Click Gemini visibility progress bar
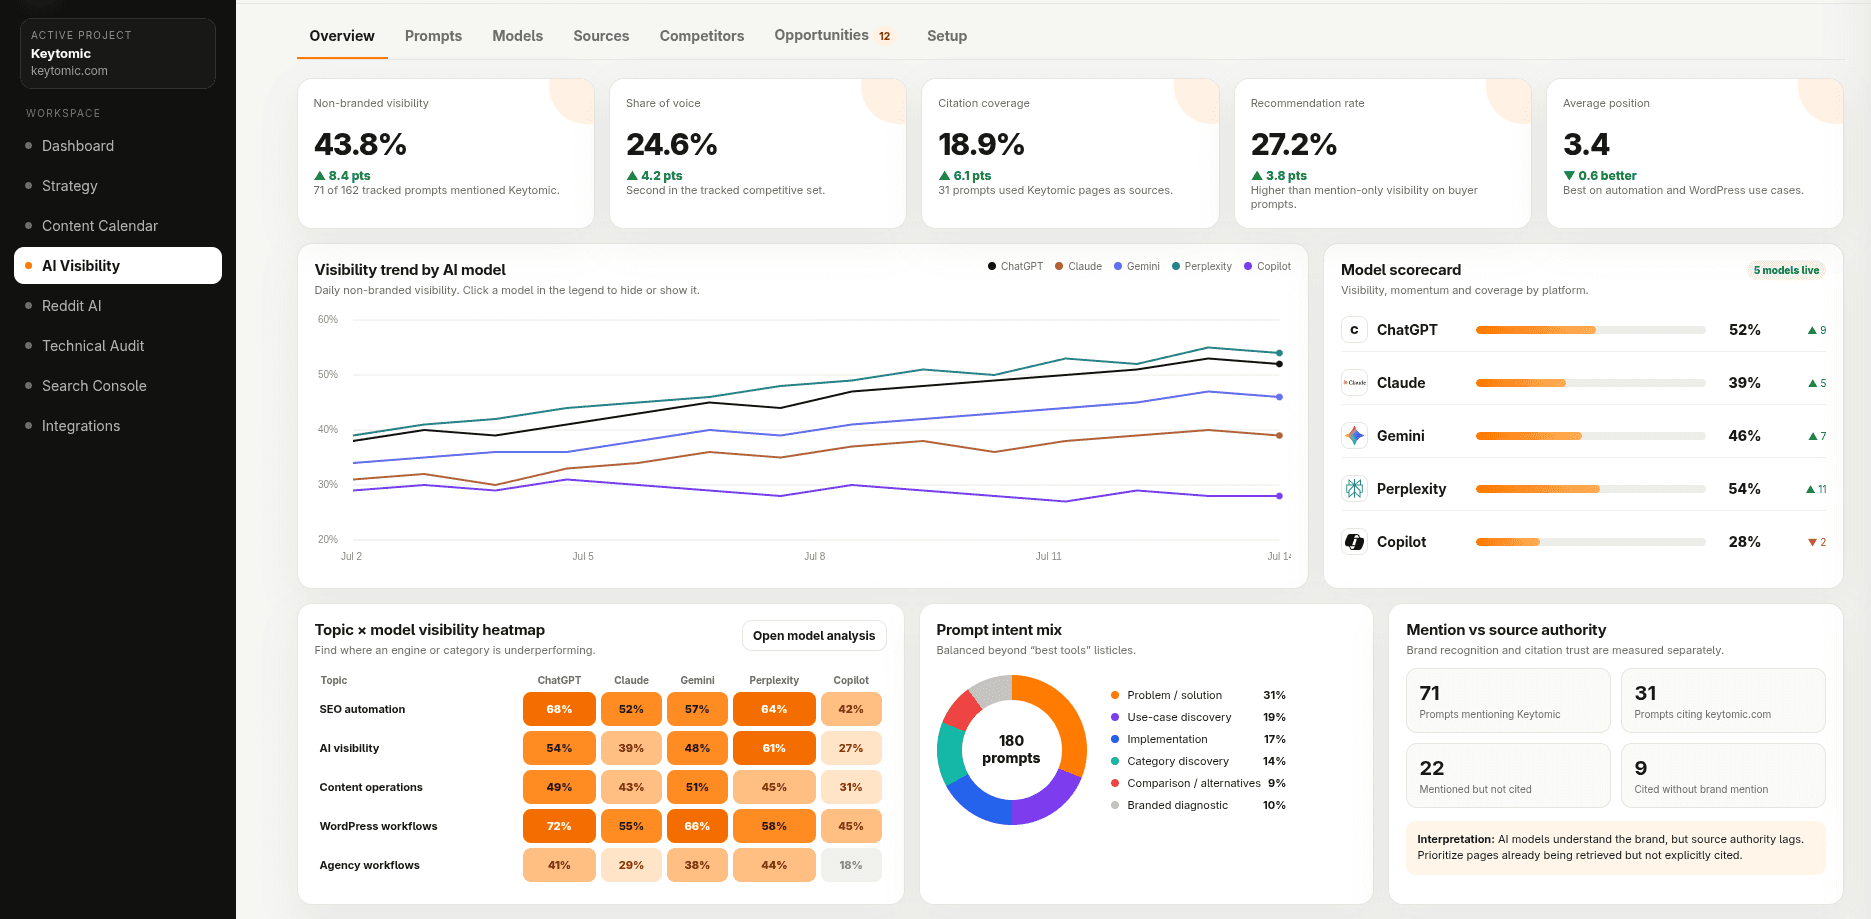The height and width of the screenshot is (919, 1871). (1590, 436)
